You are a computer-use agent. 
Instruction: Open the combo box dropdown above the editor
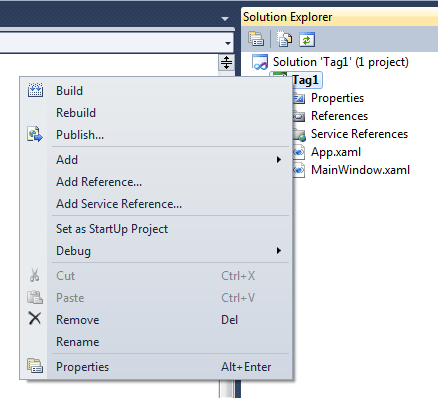click(228, 43)
